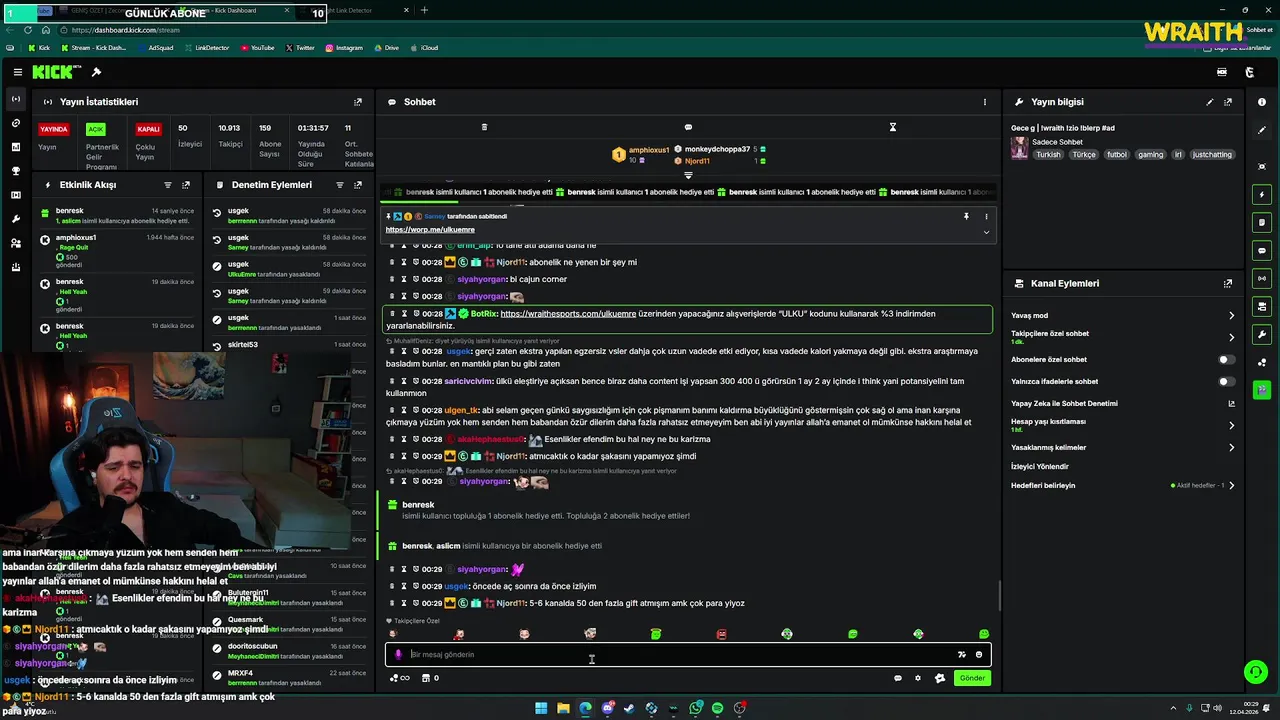Open the wrench settings icon in left sidebar

pos(16,219)
